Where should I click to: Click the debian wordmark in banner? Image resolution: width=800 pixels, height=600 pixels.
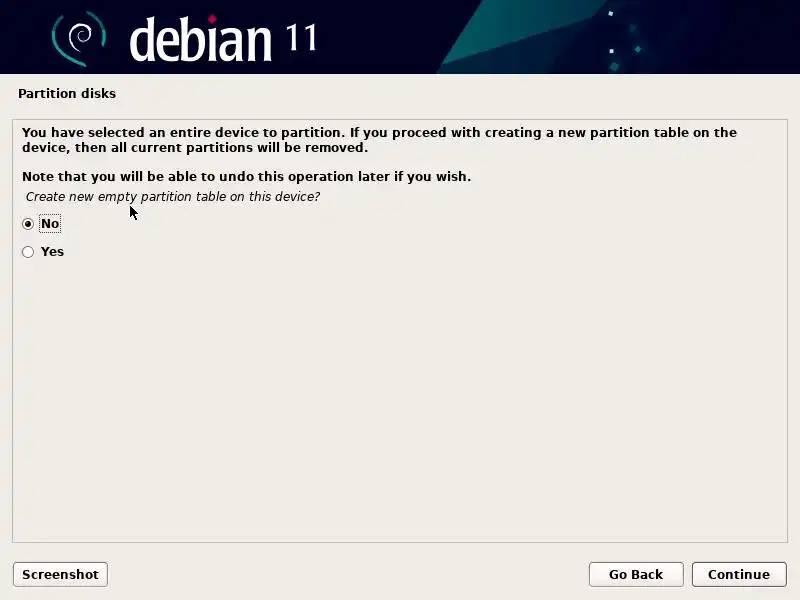click(201, 39)
